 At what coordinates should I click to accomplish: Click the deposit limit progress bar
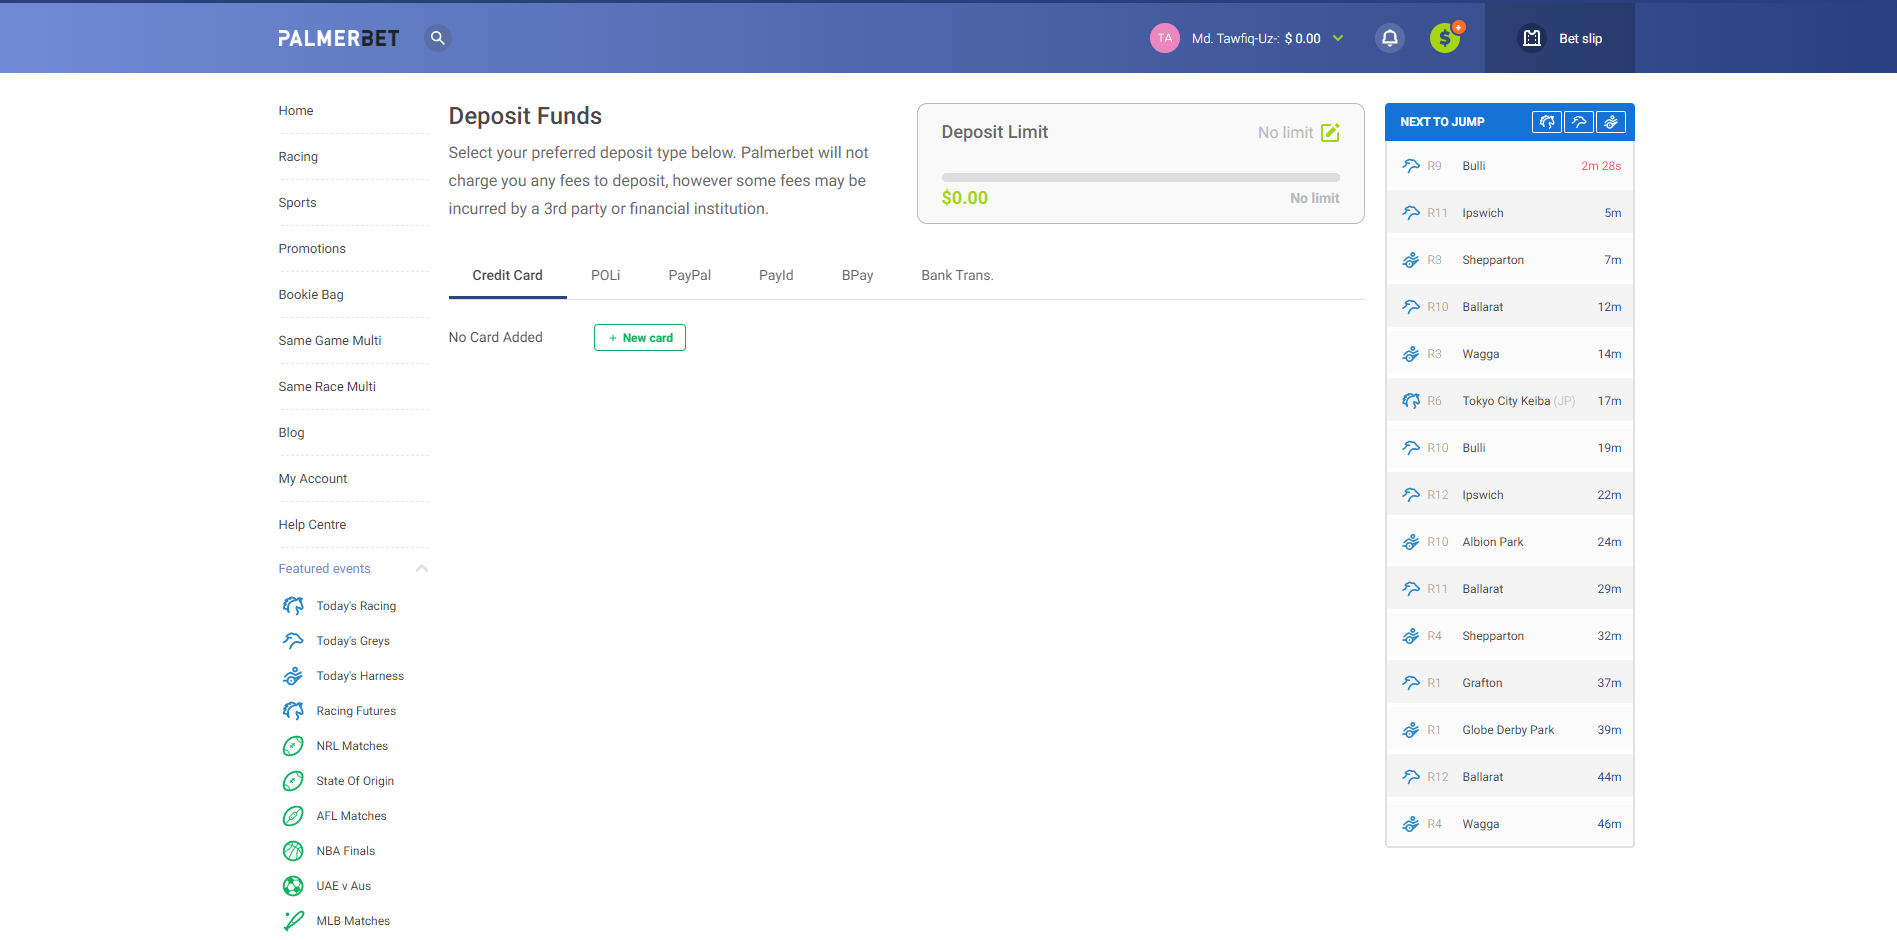point(1140,177)
